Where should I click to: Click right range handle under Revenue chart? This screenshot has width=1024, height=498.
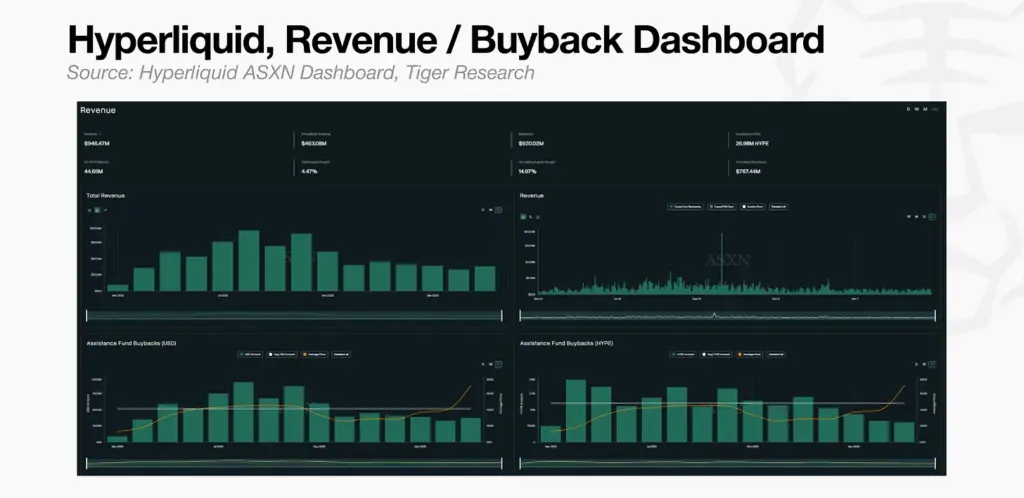935,316
